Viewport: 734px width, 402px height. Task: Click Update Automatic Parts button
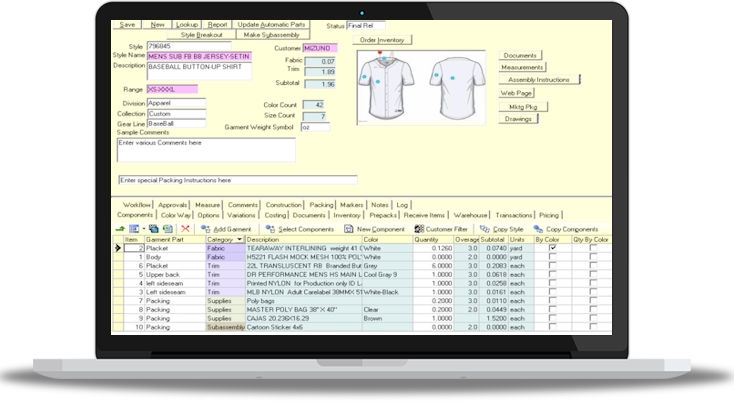(271, 24)
